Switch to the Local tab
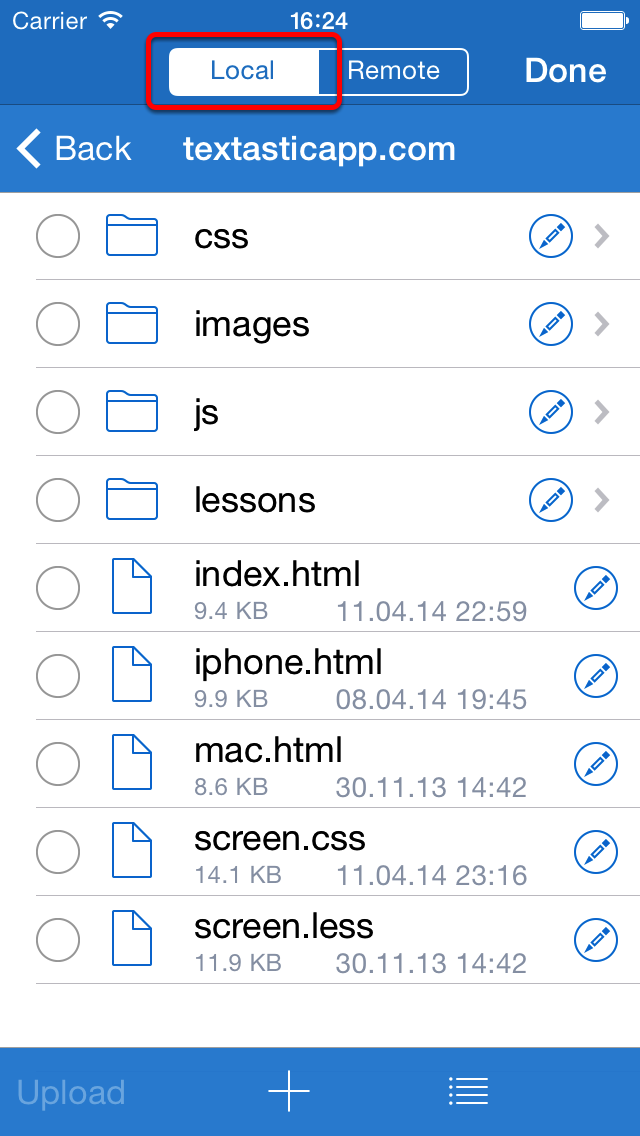Image resolution: width=640 pixels, height=1136 pixels. 244,71
